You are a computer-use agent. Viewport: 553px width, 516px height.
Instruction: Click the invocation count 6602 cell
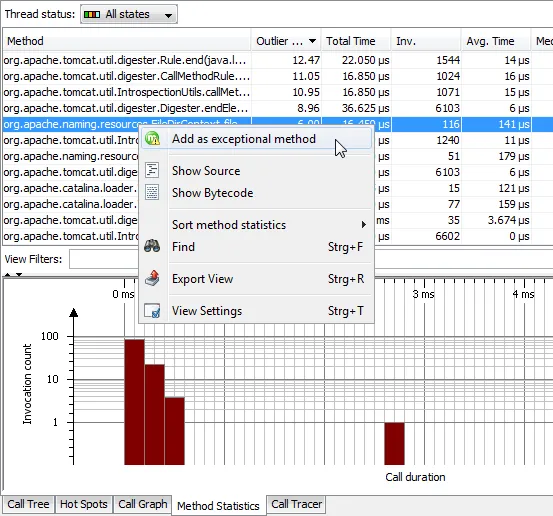tap(448, 236)
